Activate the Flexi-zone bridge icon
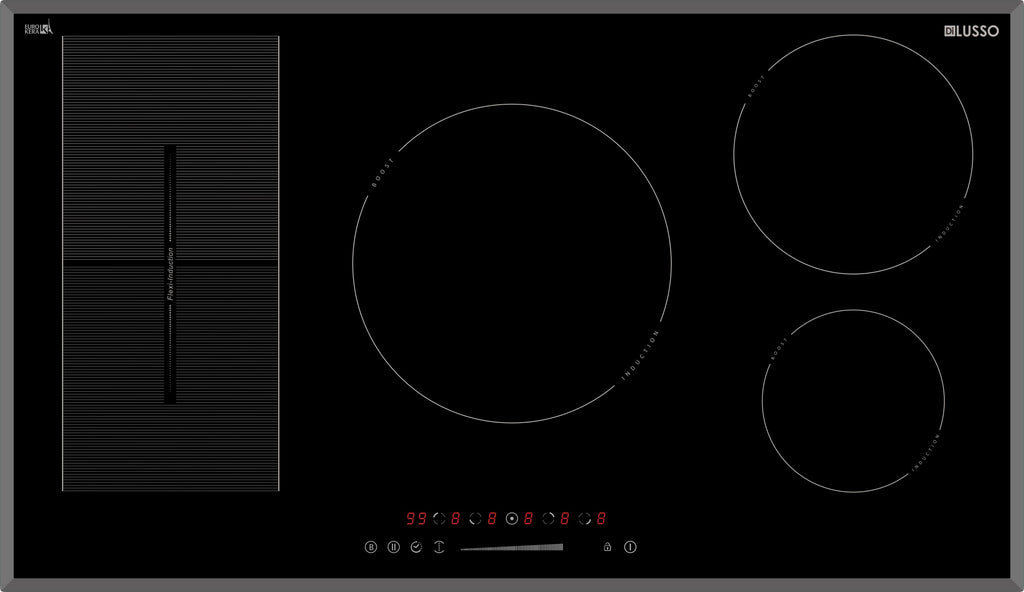The height and width of the screenshot is (592, 1024). (x=439, y=546)
